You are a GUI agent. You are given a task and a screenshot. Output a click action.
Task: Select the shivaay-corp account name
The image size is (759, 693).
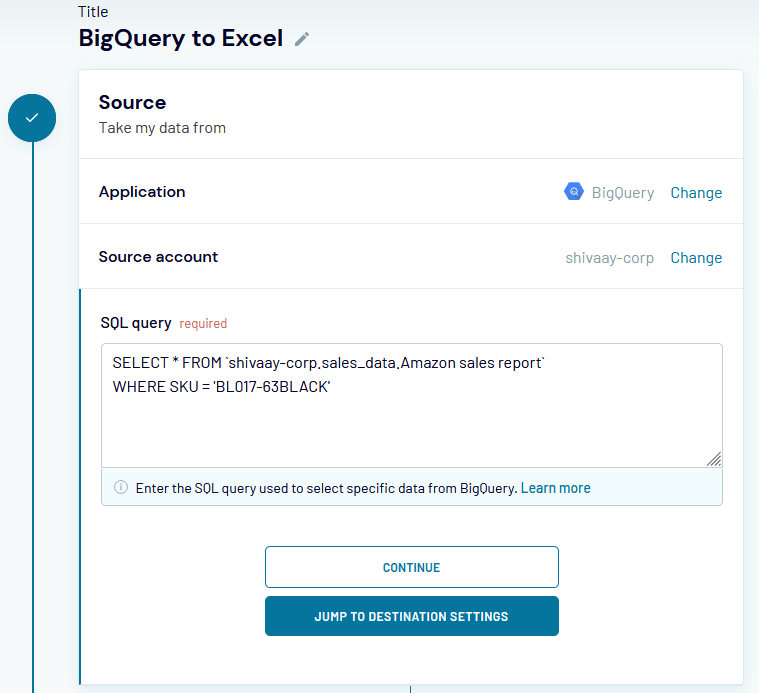coord(609,258)
